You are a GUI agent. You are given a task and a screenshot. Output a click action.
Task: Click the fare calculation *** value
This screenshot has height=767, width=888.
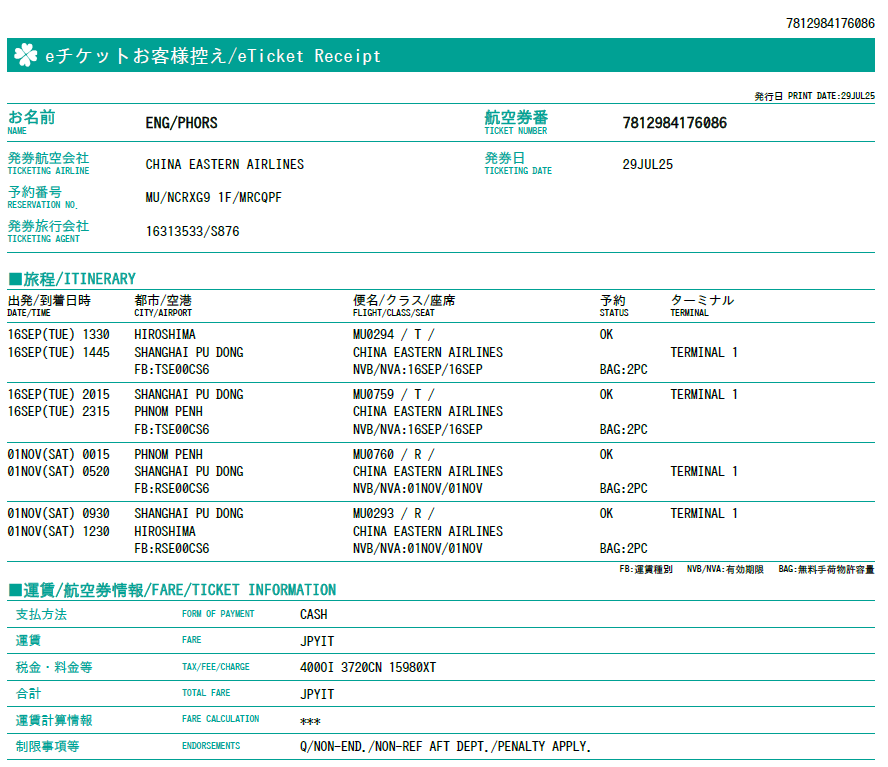tap(310, 721)
